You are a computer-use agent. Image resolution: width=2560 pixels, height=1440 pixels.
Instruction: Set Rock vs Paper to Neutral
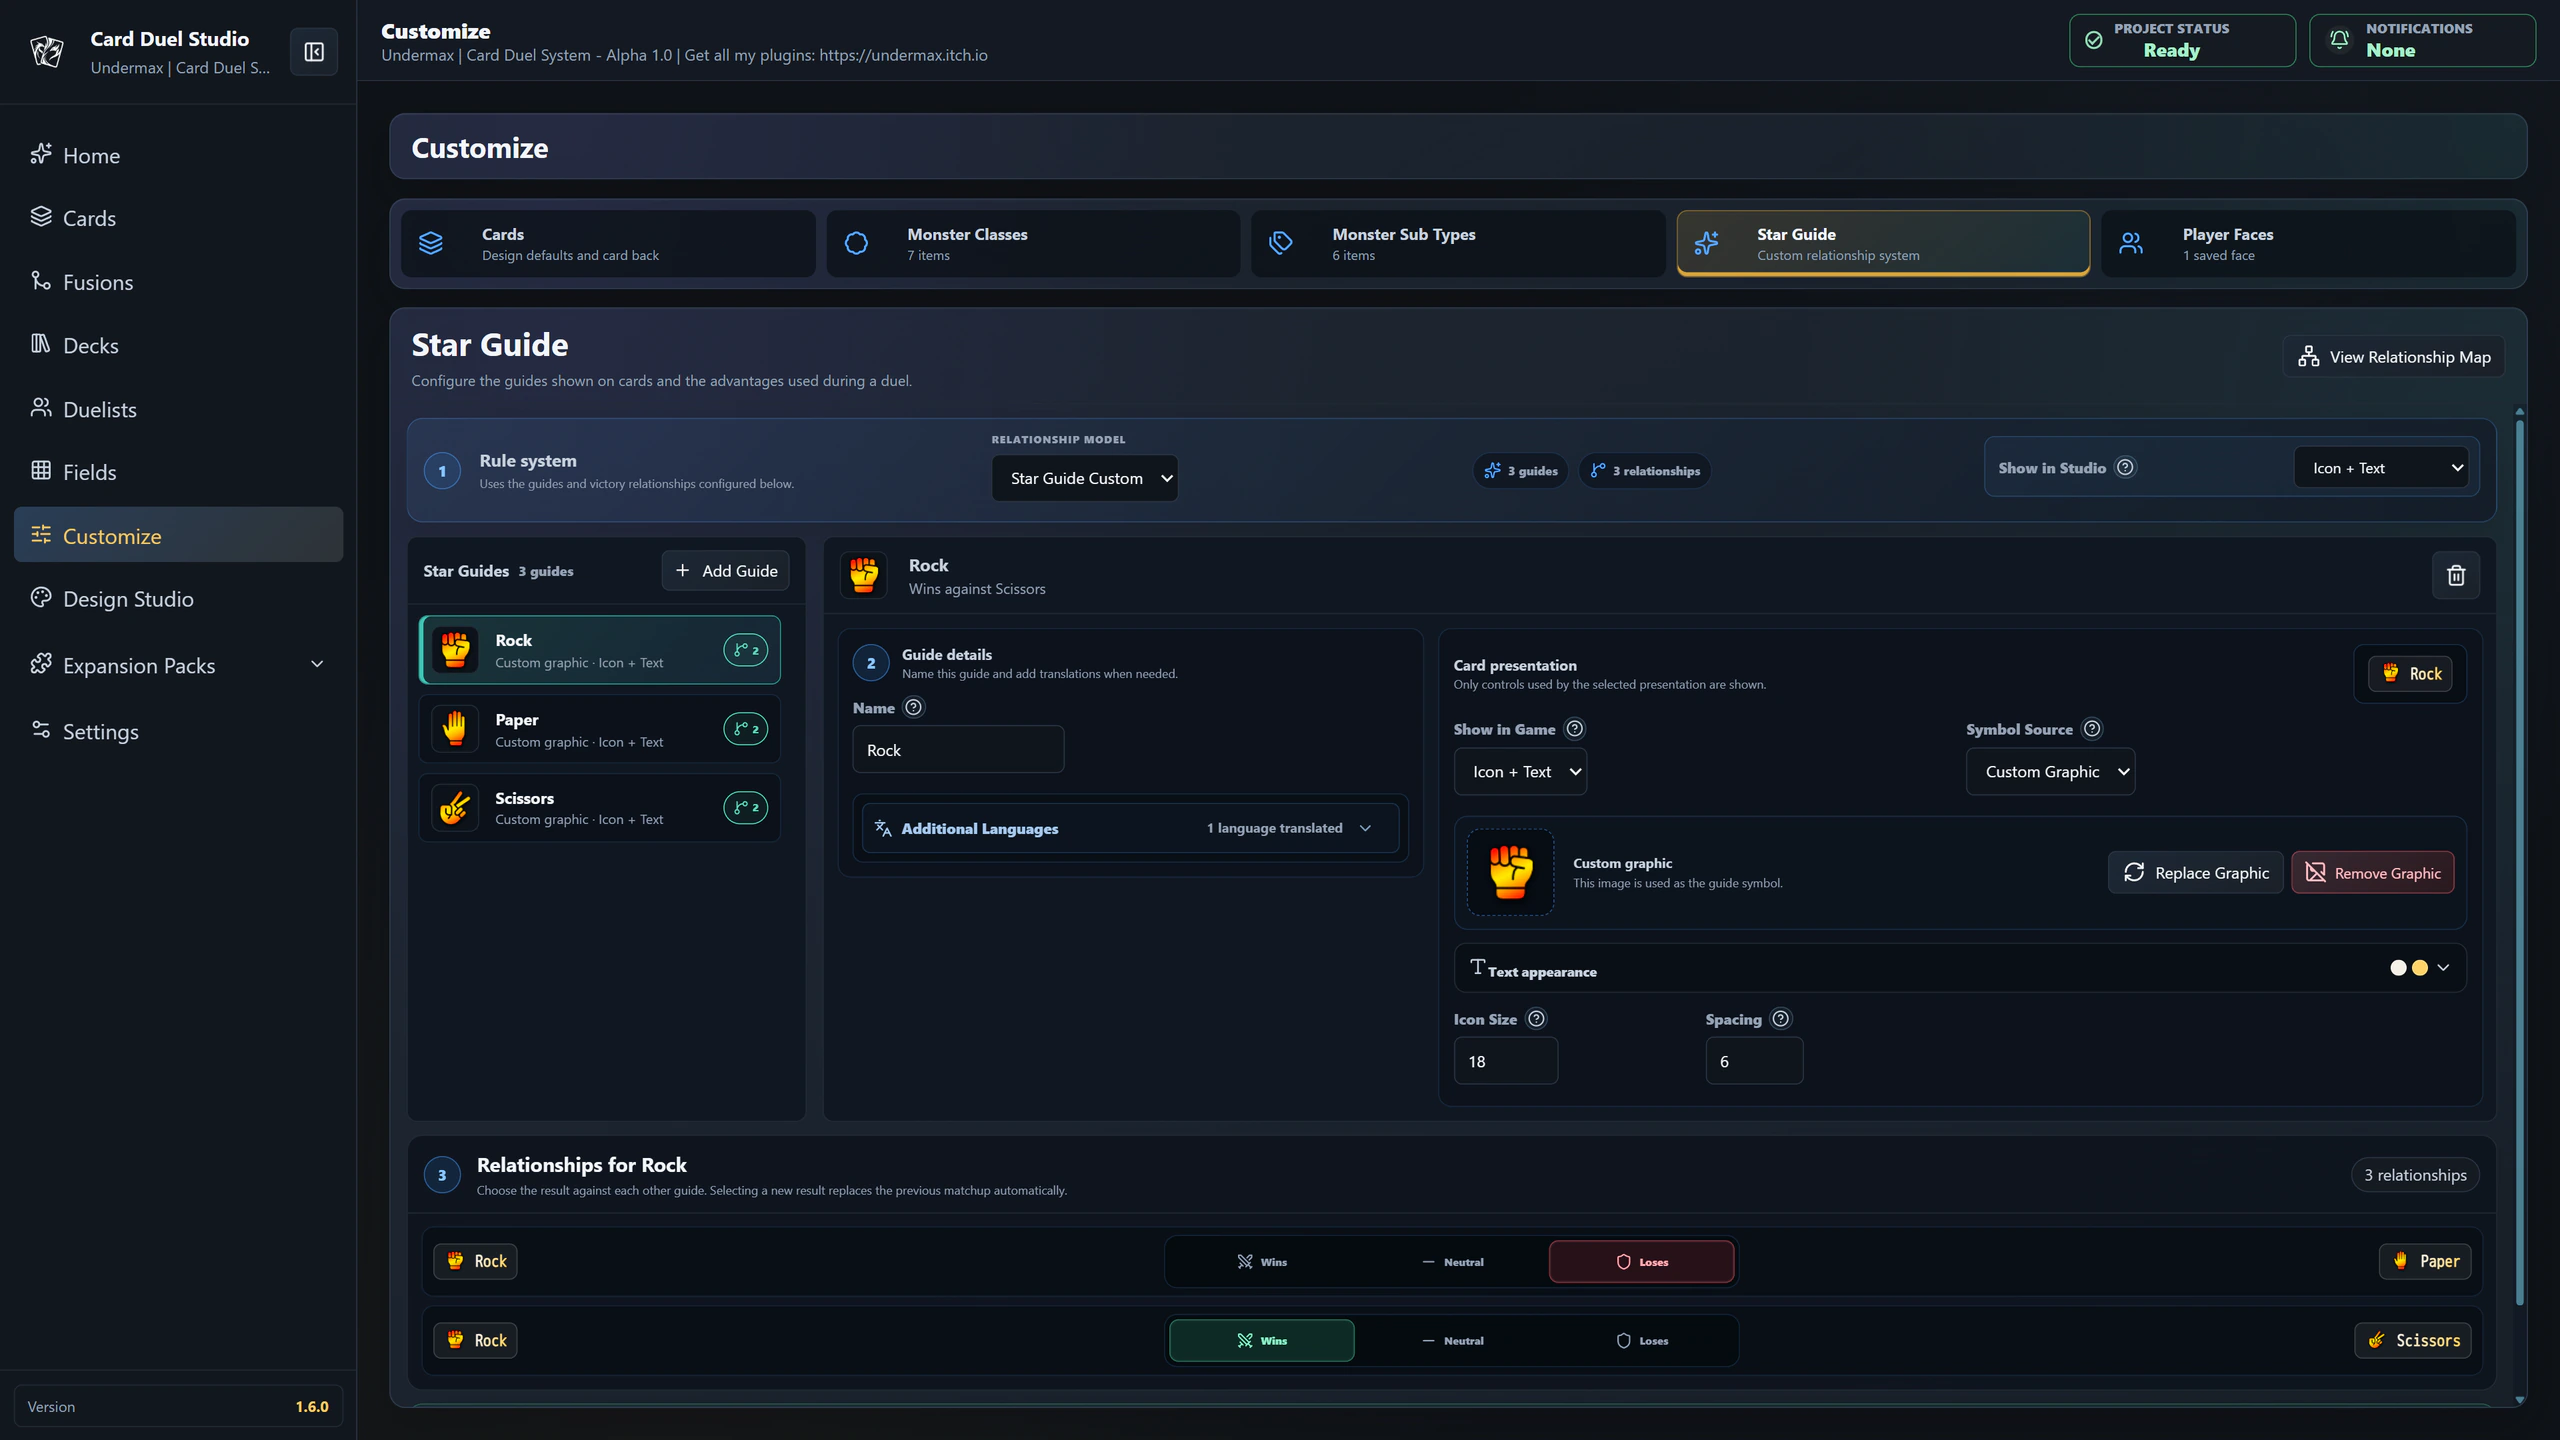pyautogui.click(x=1452, y=1262)
